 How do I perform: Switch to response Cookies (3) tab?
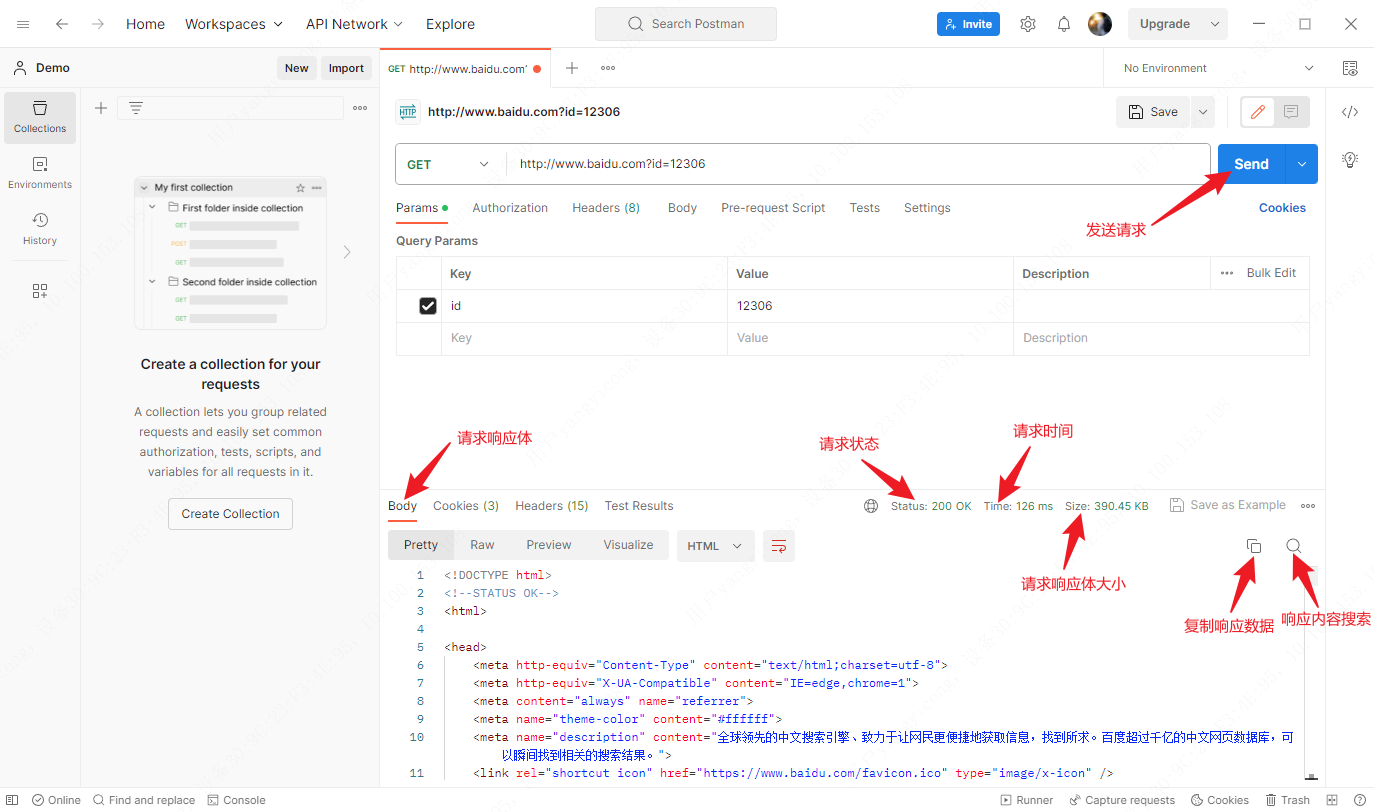466,506
